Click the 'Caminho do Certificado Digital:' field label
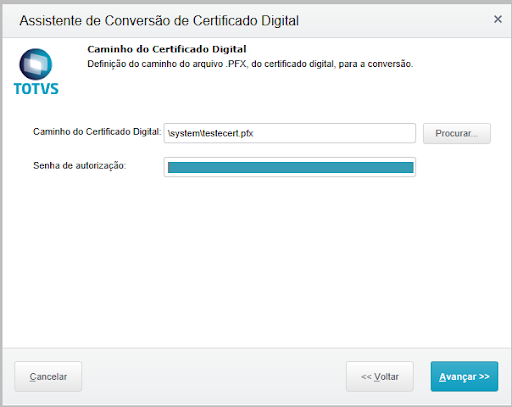Image resolution: width=512 pixels, height=407 pixels. pyautogui.click(x=97, y=132)
